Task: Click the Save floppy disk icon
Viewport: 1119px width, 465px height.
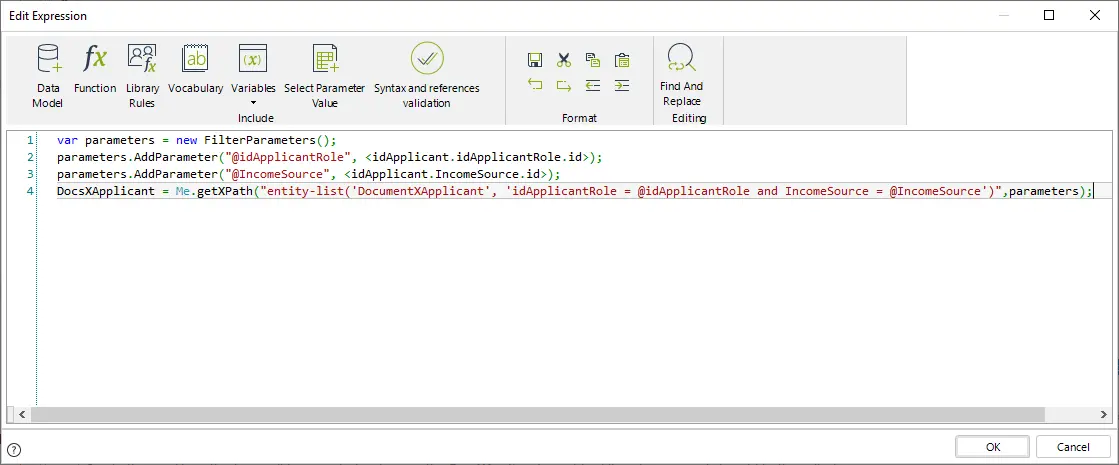Action: [x=535, y=60]
